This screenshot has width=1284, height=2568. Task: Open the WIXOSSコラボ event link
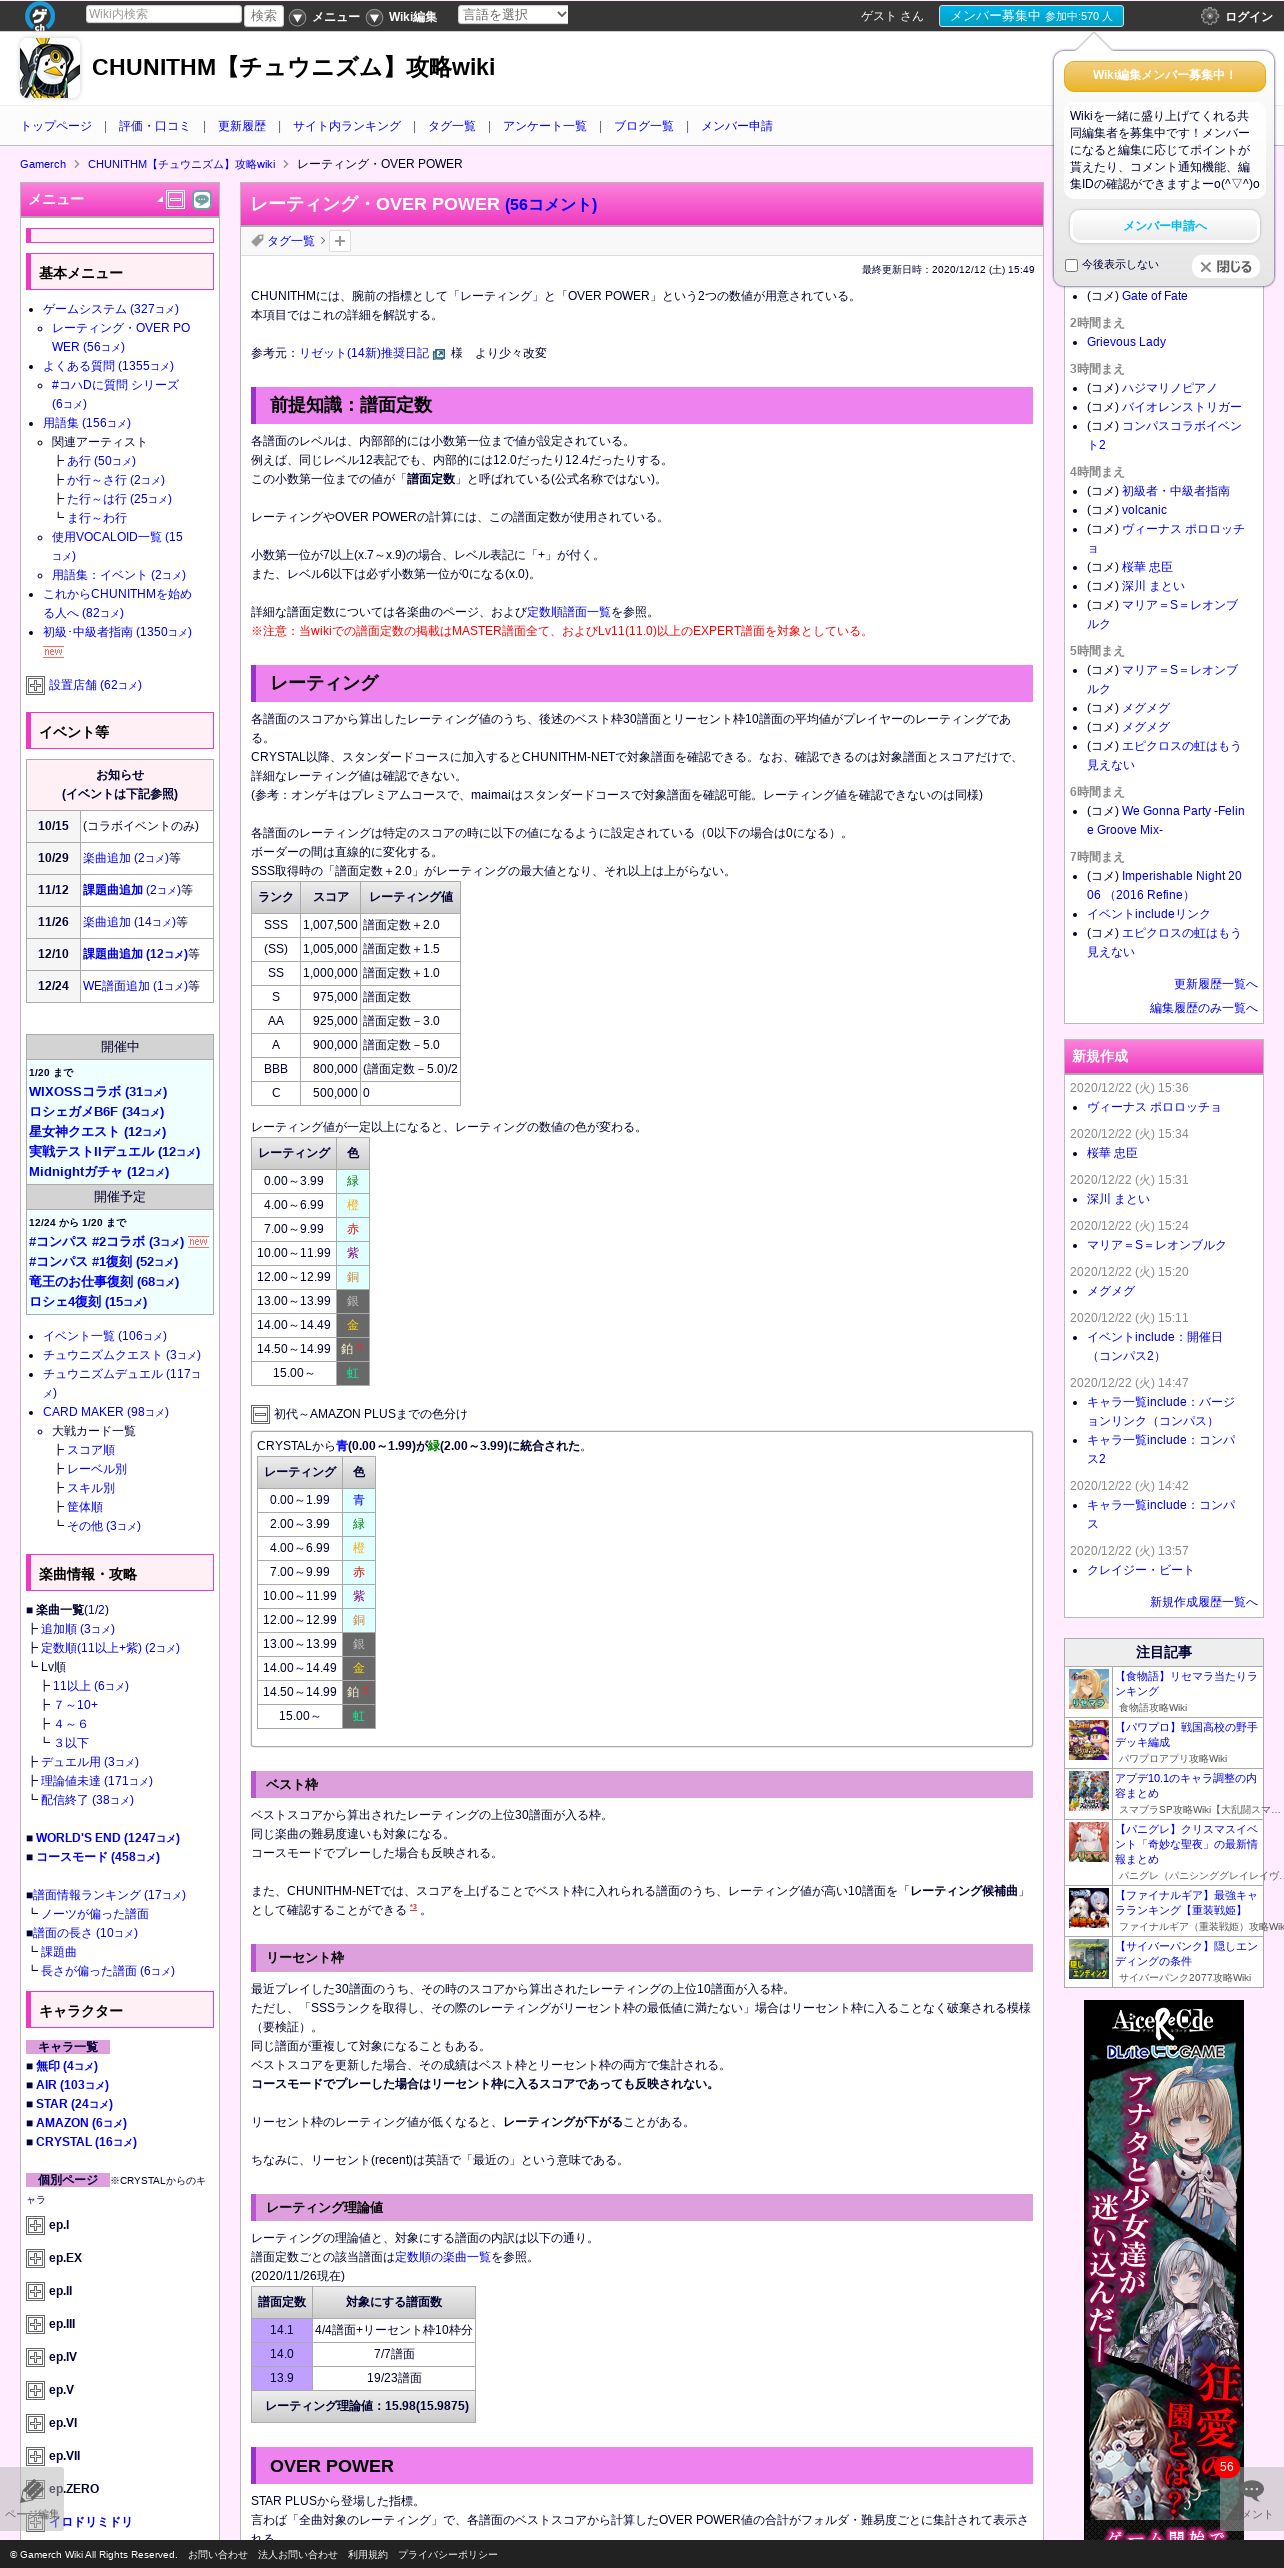pos(98,1092)
